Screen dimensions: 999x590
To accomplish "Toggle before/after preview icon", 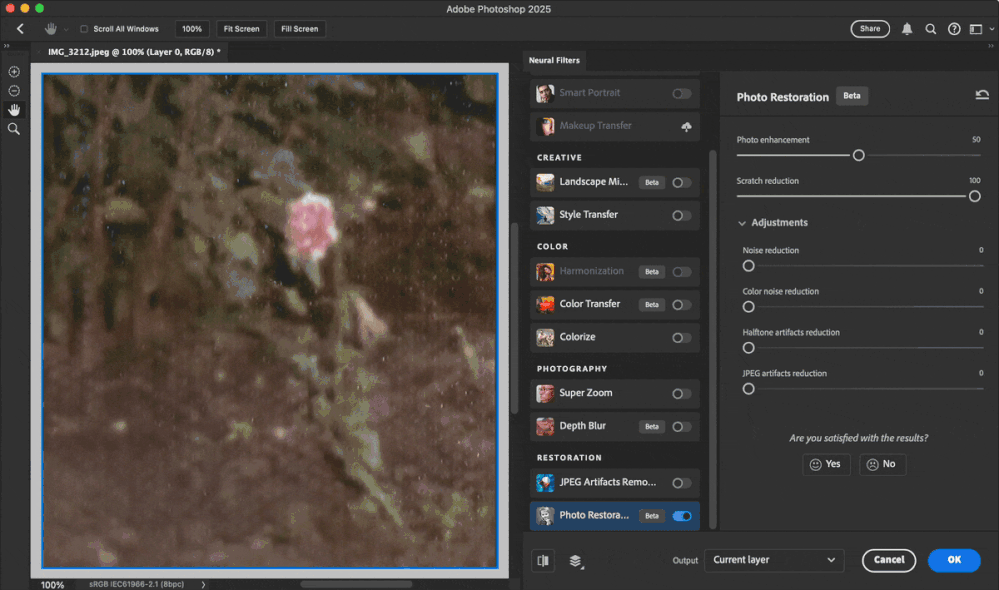I will coord(543,561).
